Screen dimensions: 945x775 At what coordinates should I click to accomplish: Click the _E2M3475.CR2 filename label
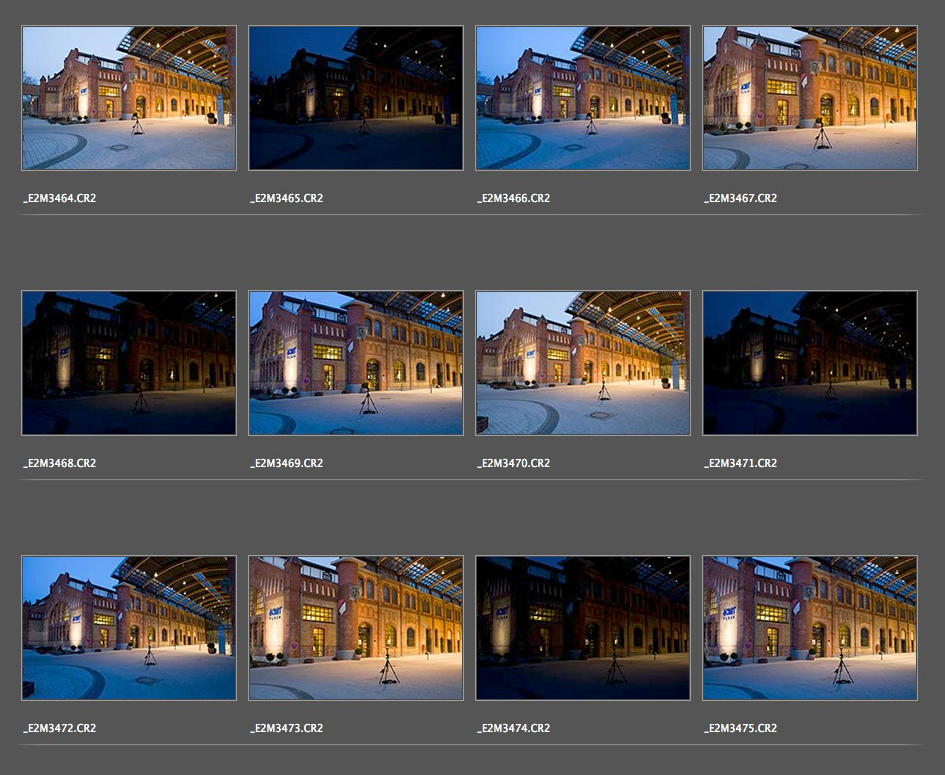tap(740, 728)
